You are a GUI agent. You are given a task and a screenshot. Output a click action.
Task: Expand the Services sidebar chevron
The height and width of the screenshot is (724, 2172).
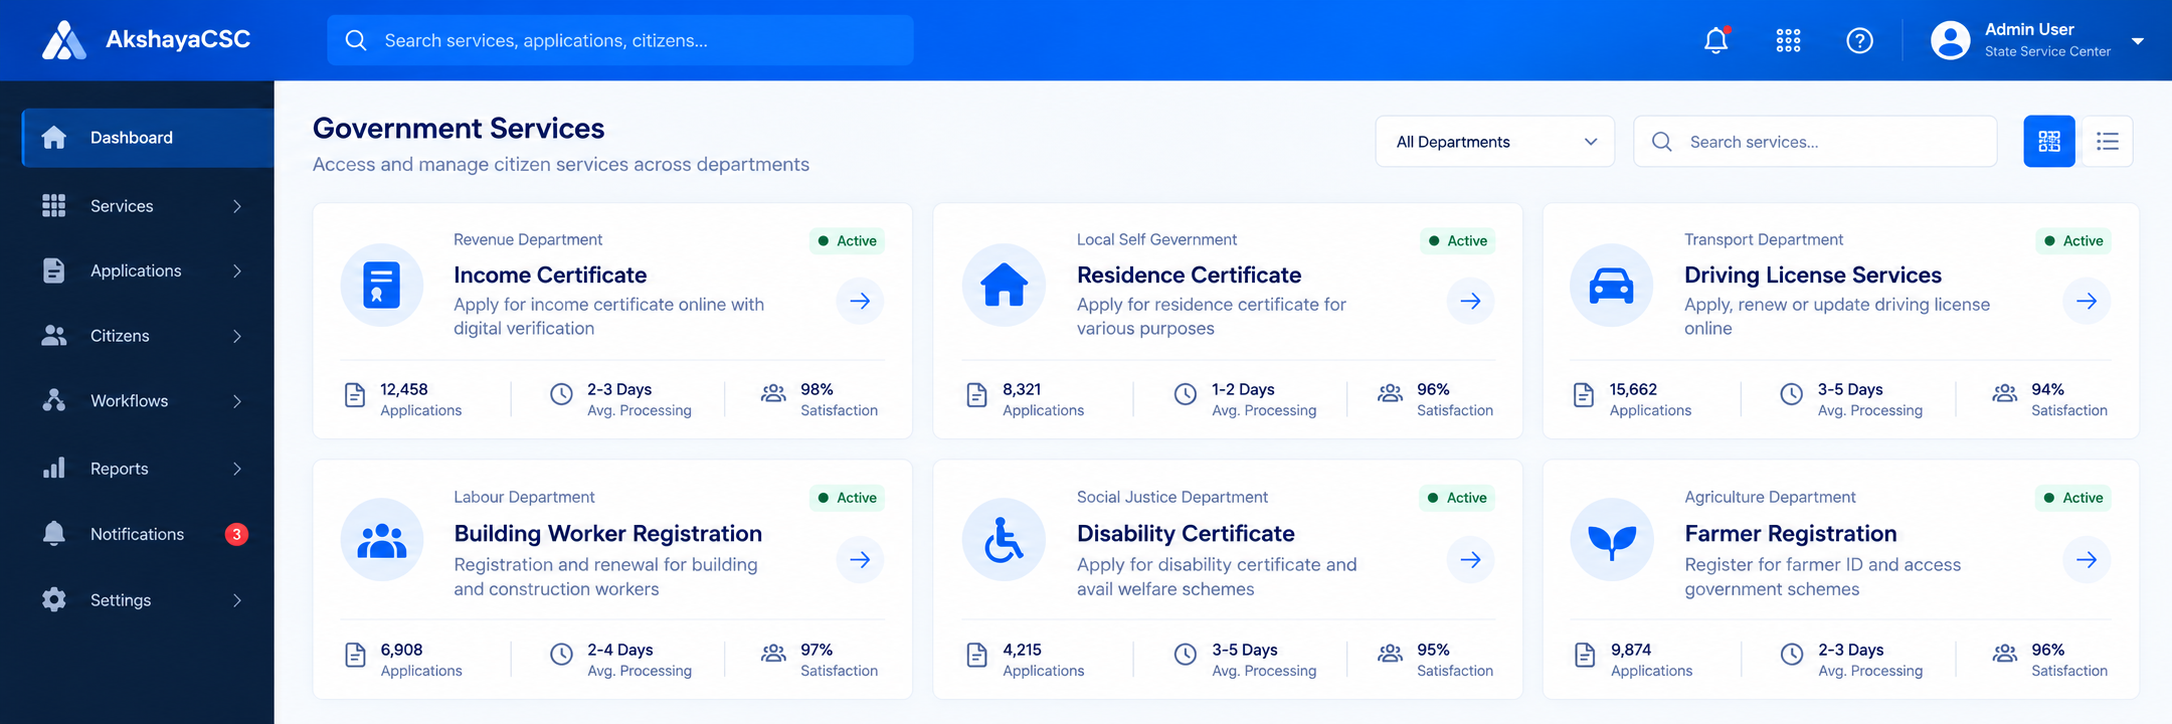point(237,206)
